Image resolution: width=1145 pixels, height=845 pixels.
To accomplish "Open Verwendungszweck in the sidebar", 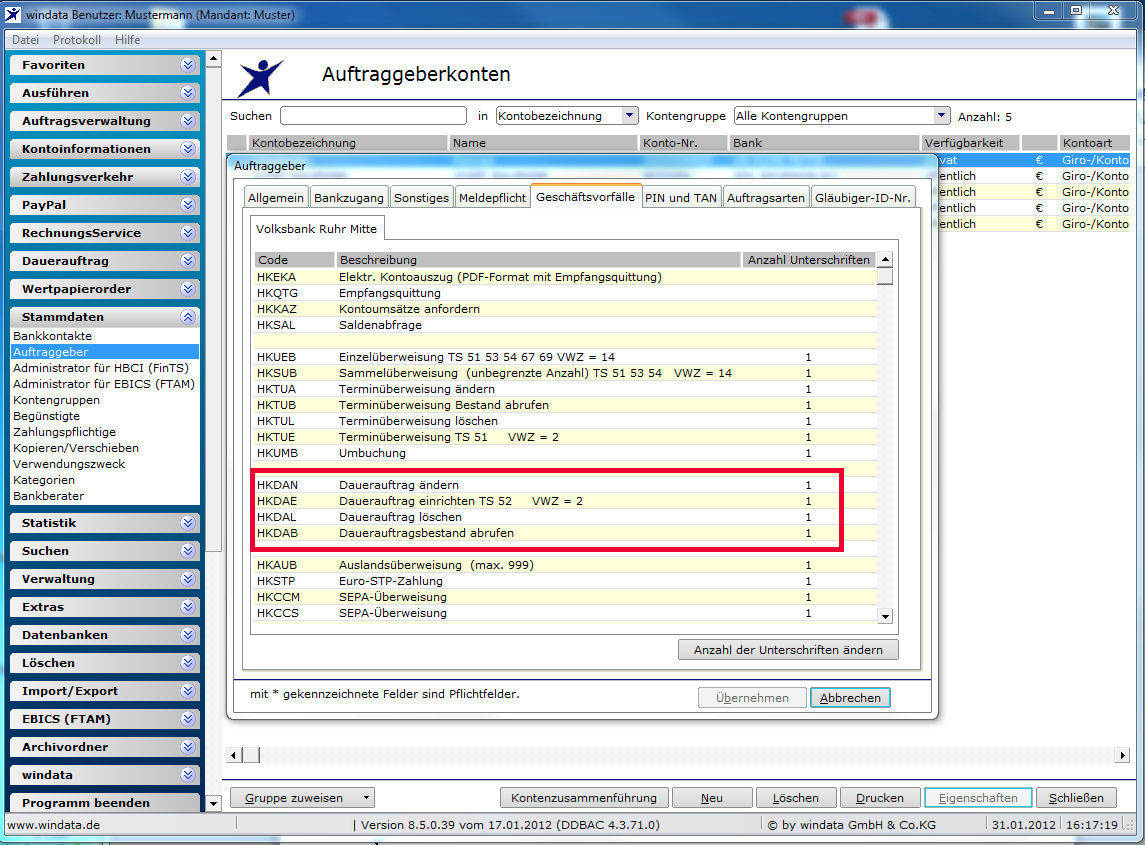I will click(x=69, y=464).
